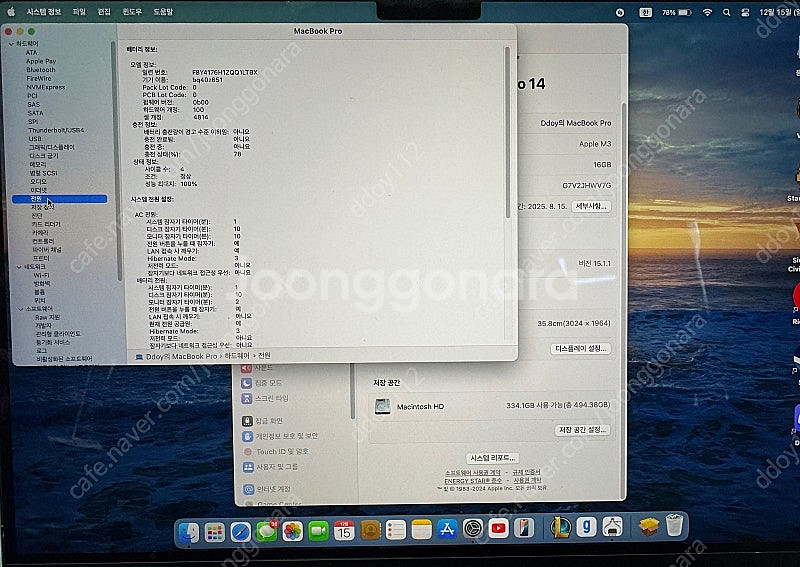Open iPhone Mirroring in the Dock
Screen dimensions: 800x567
tap(524, 528)
